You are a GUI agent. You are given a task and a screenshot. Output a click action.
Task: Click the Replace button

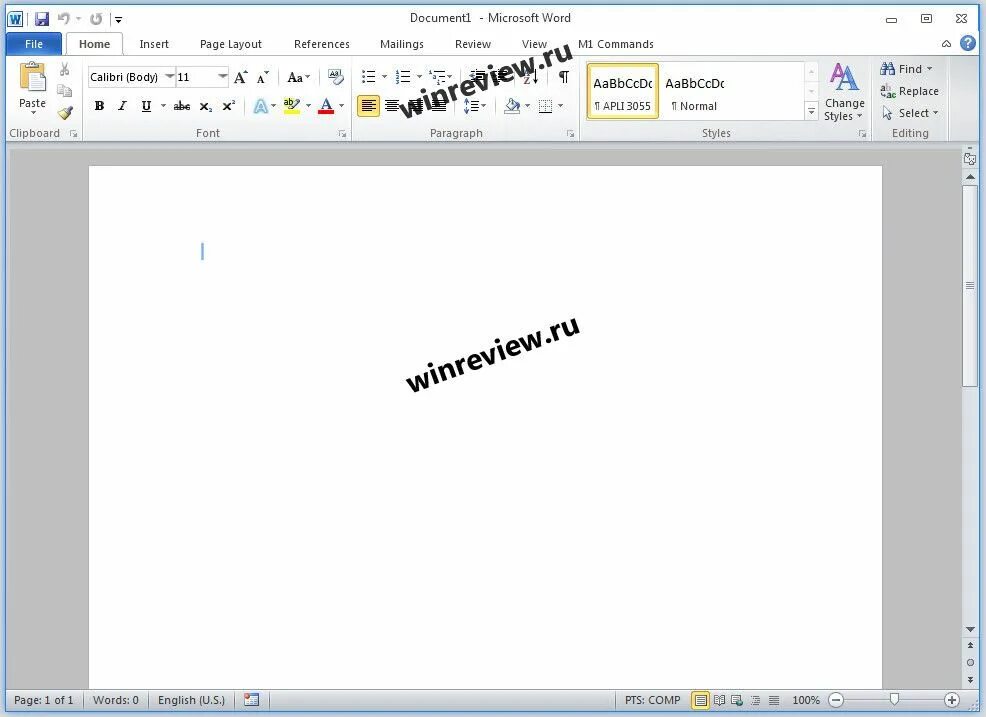[x=909, y=91]
